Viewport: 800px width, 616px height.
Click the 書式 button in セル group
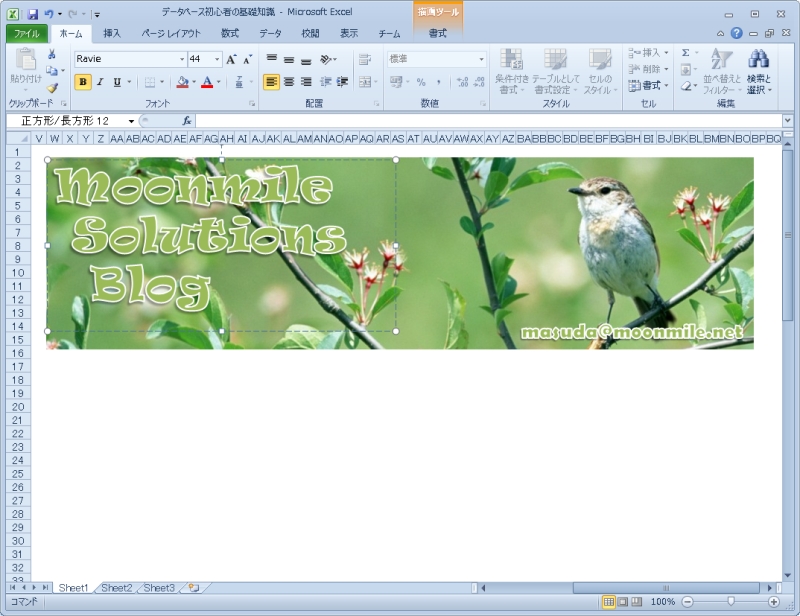pos(650,86)
